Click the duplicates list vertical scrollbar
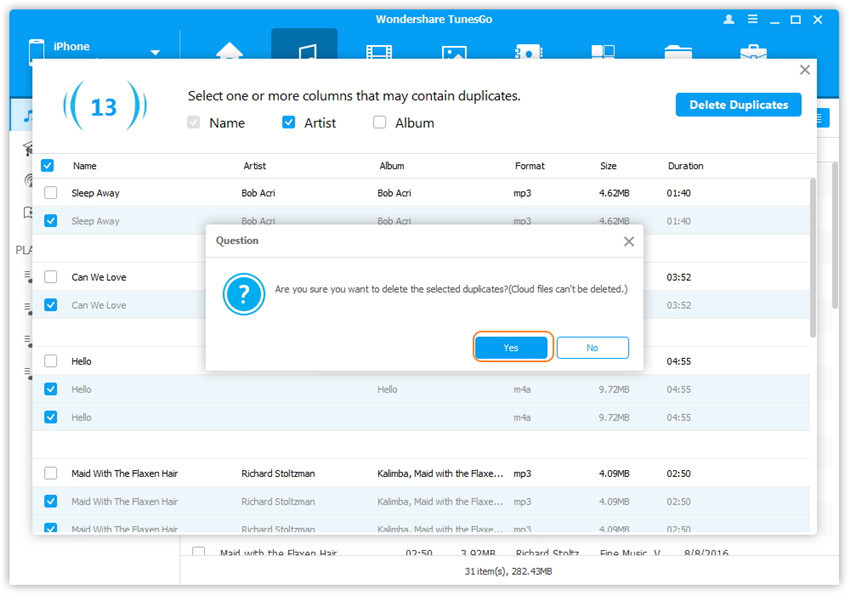Screen dimensions: 850x595 point(813,260)
